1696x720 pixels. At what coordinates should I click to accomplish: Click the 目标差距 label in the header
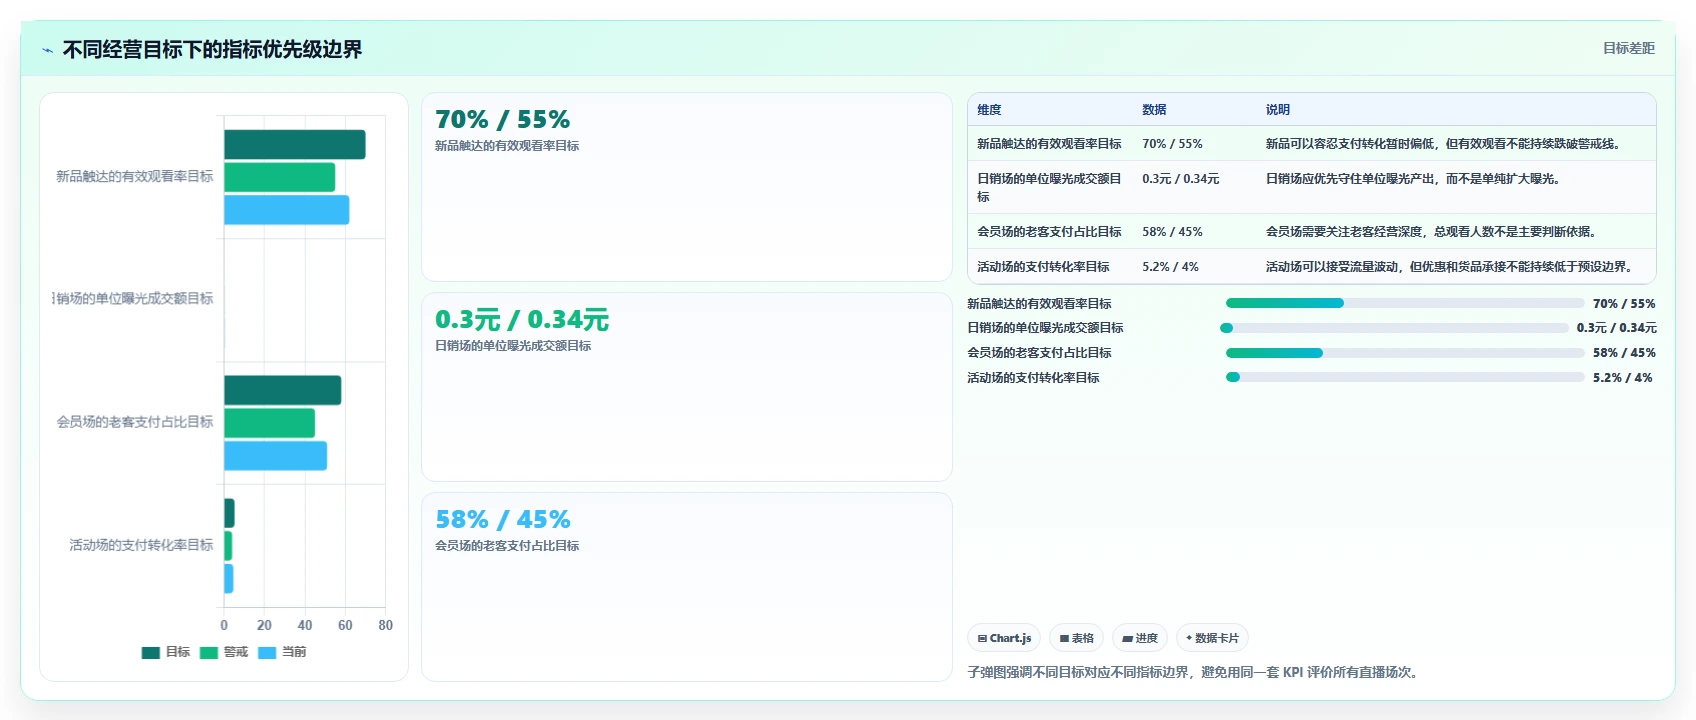click(x=1628, y=48)
